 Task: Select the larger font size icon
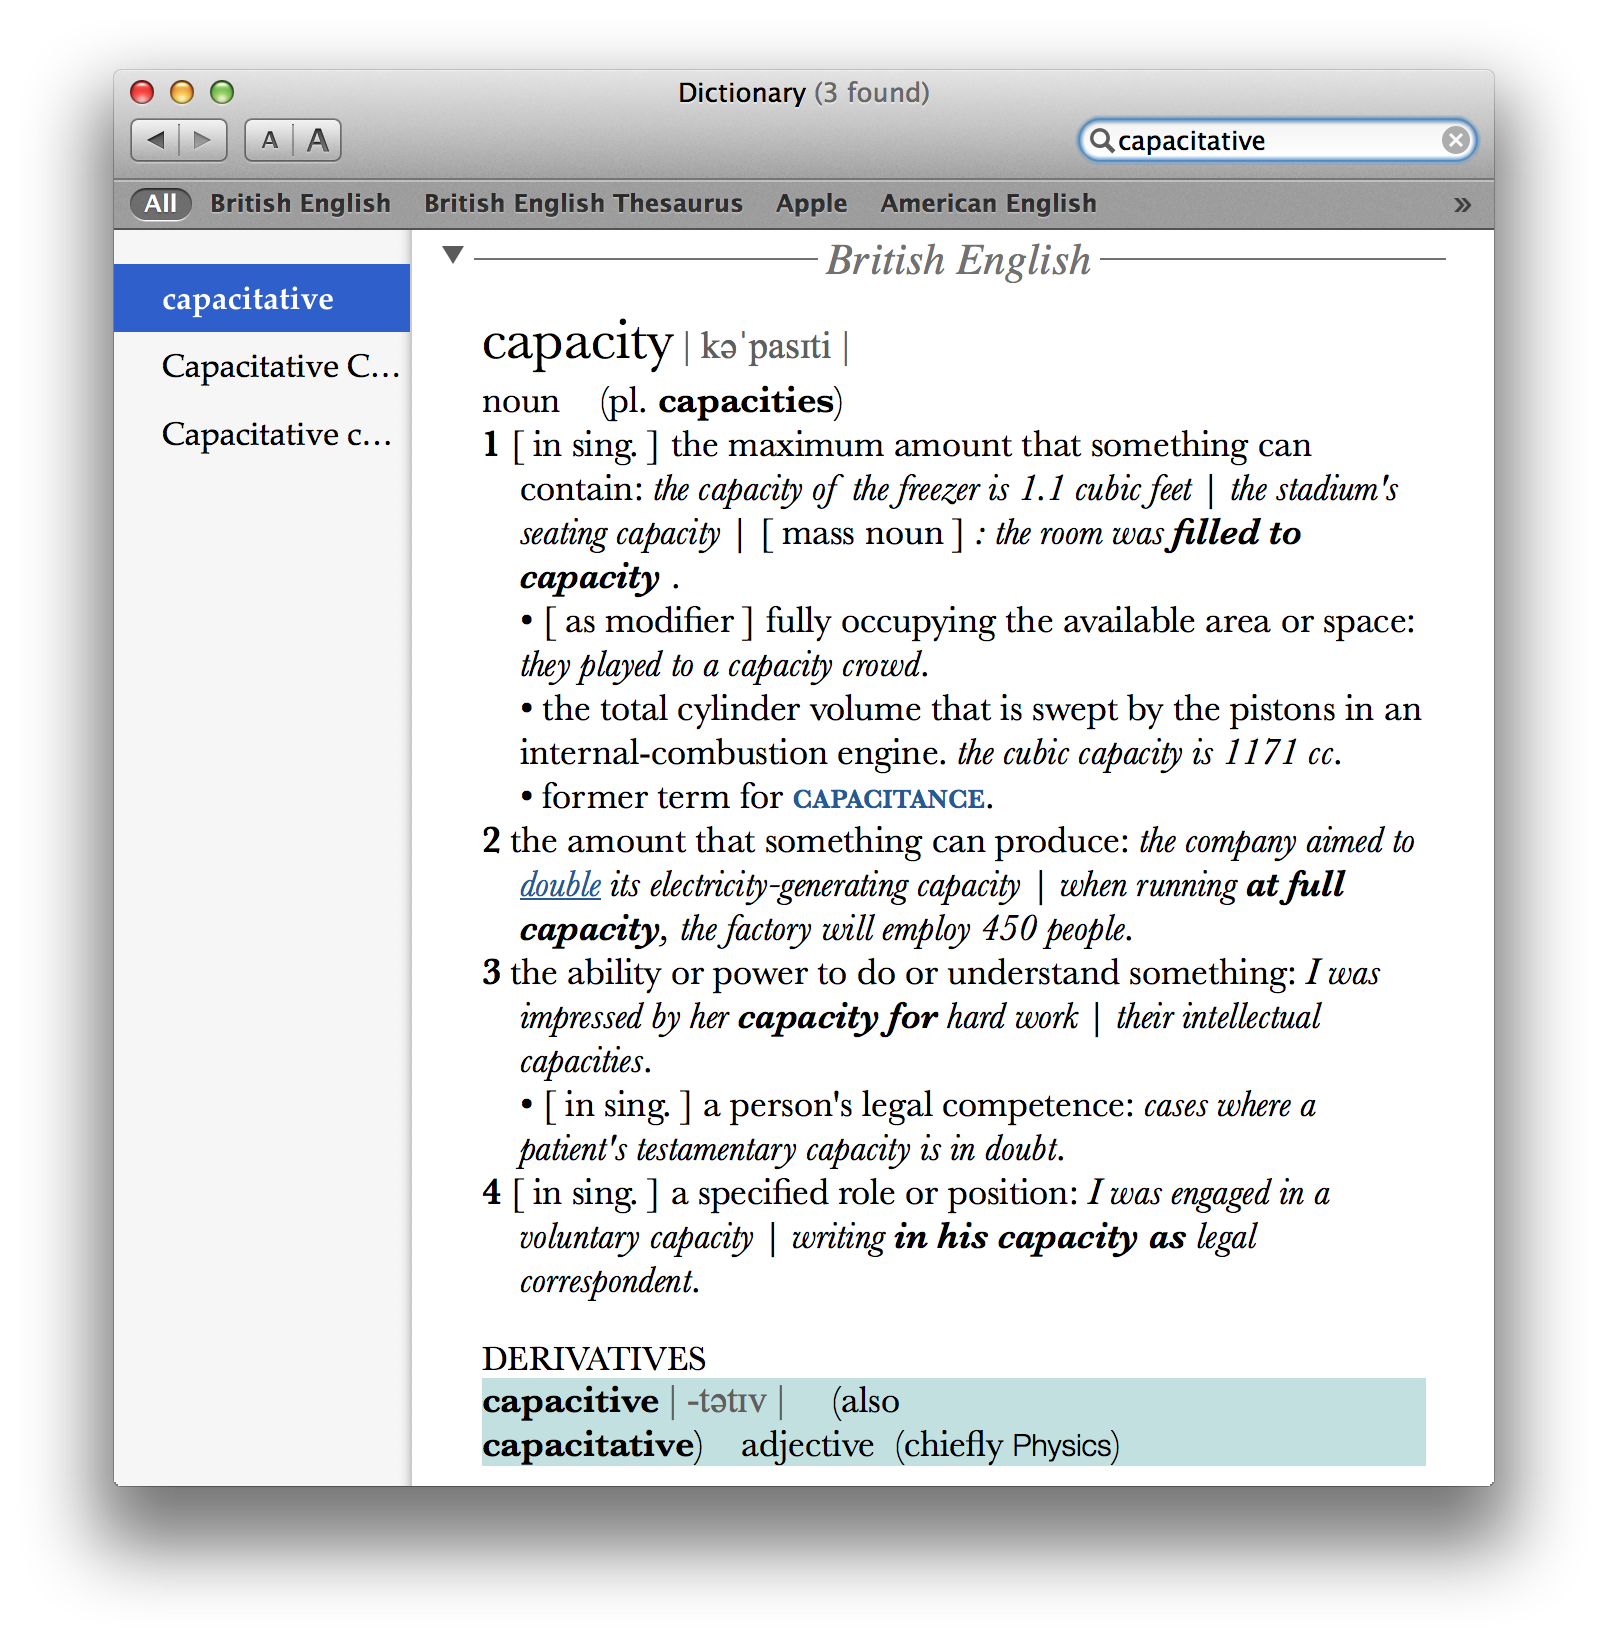(x=317, y=140)
